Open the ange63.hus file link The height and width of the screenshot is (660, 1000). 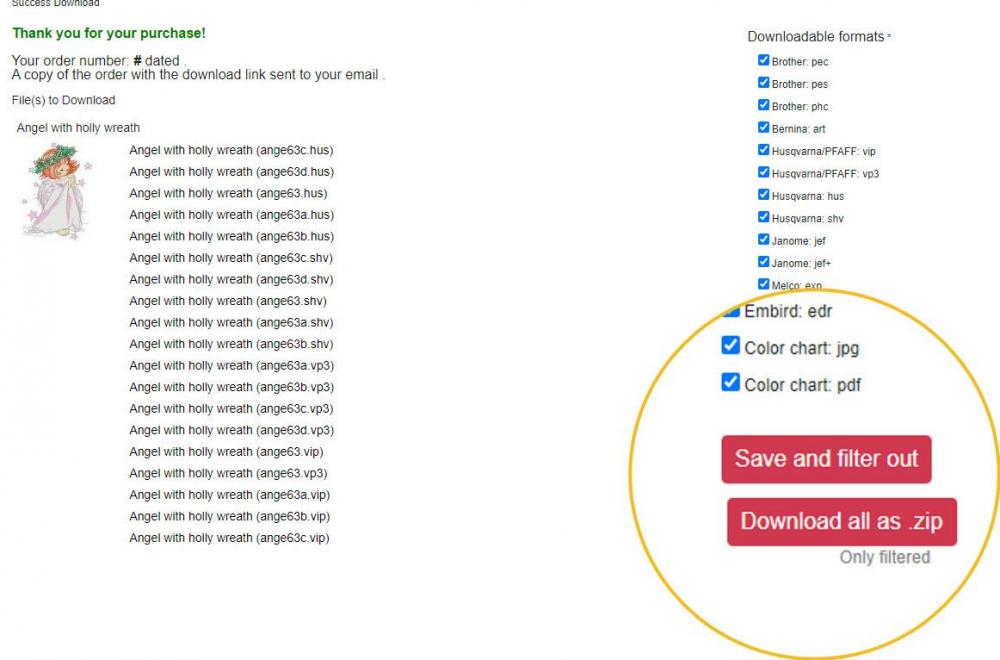click(228, 193)
